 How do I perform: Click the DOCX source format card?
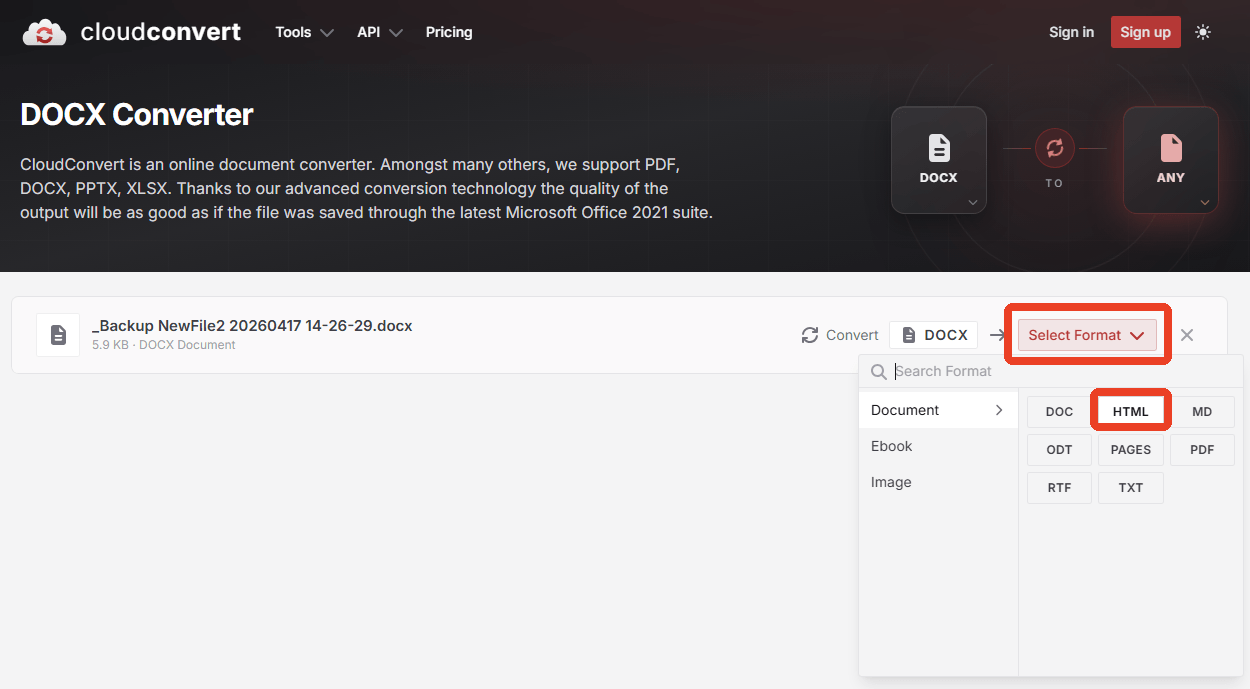click(x=939, y=160)
